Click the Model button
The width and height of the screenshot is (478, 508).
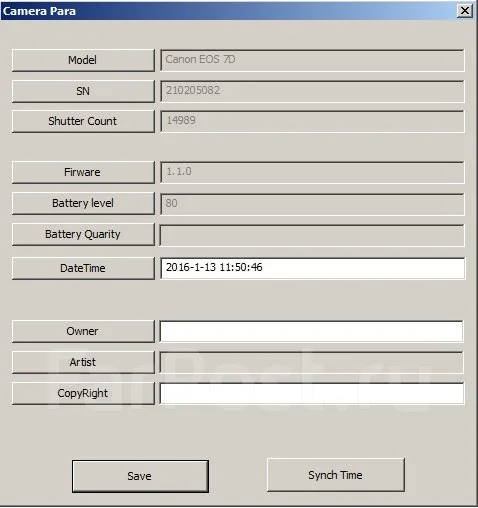pyautogui.click(x=83, y=60)
